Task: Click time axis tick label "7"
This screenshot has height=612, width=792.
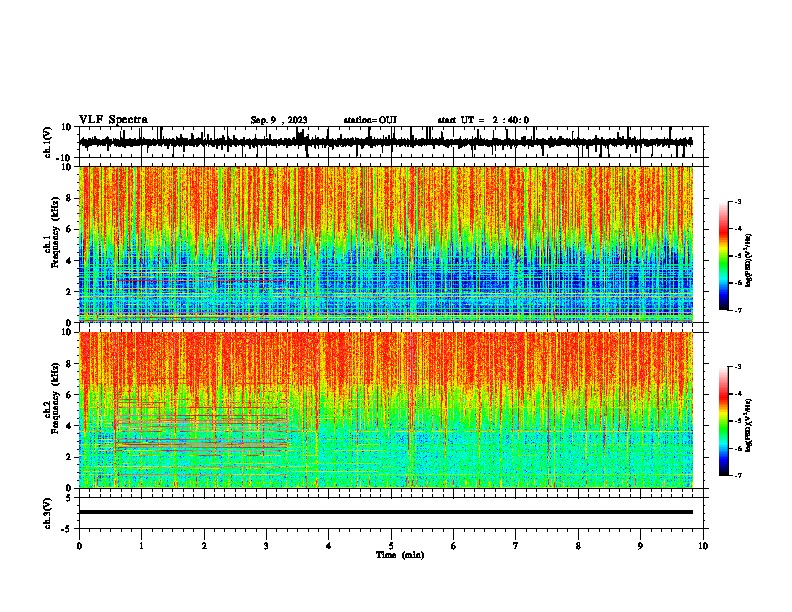Action: click(x=516, y=546)
